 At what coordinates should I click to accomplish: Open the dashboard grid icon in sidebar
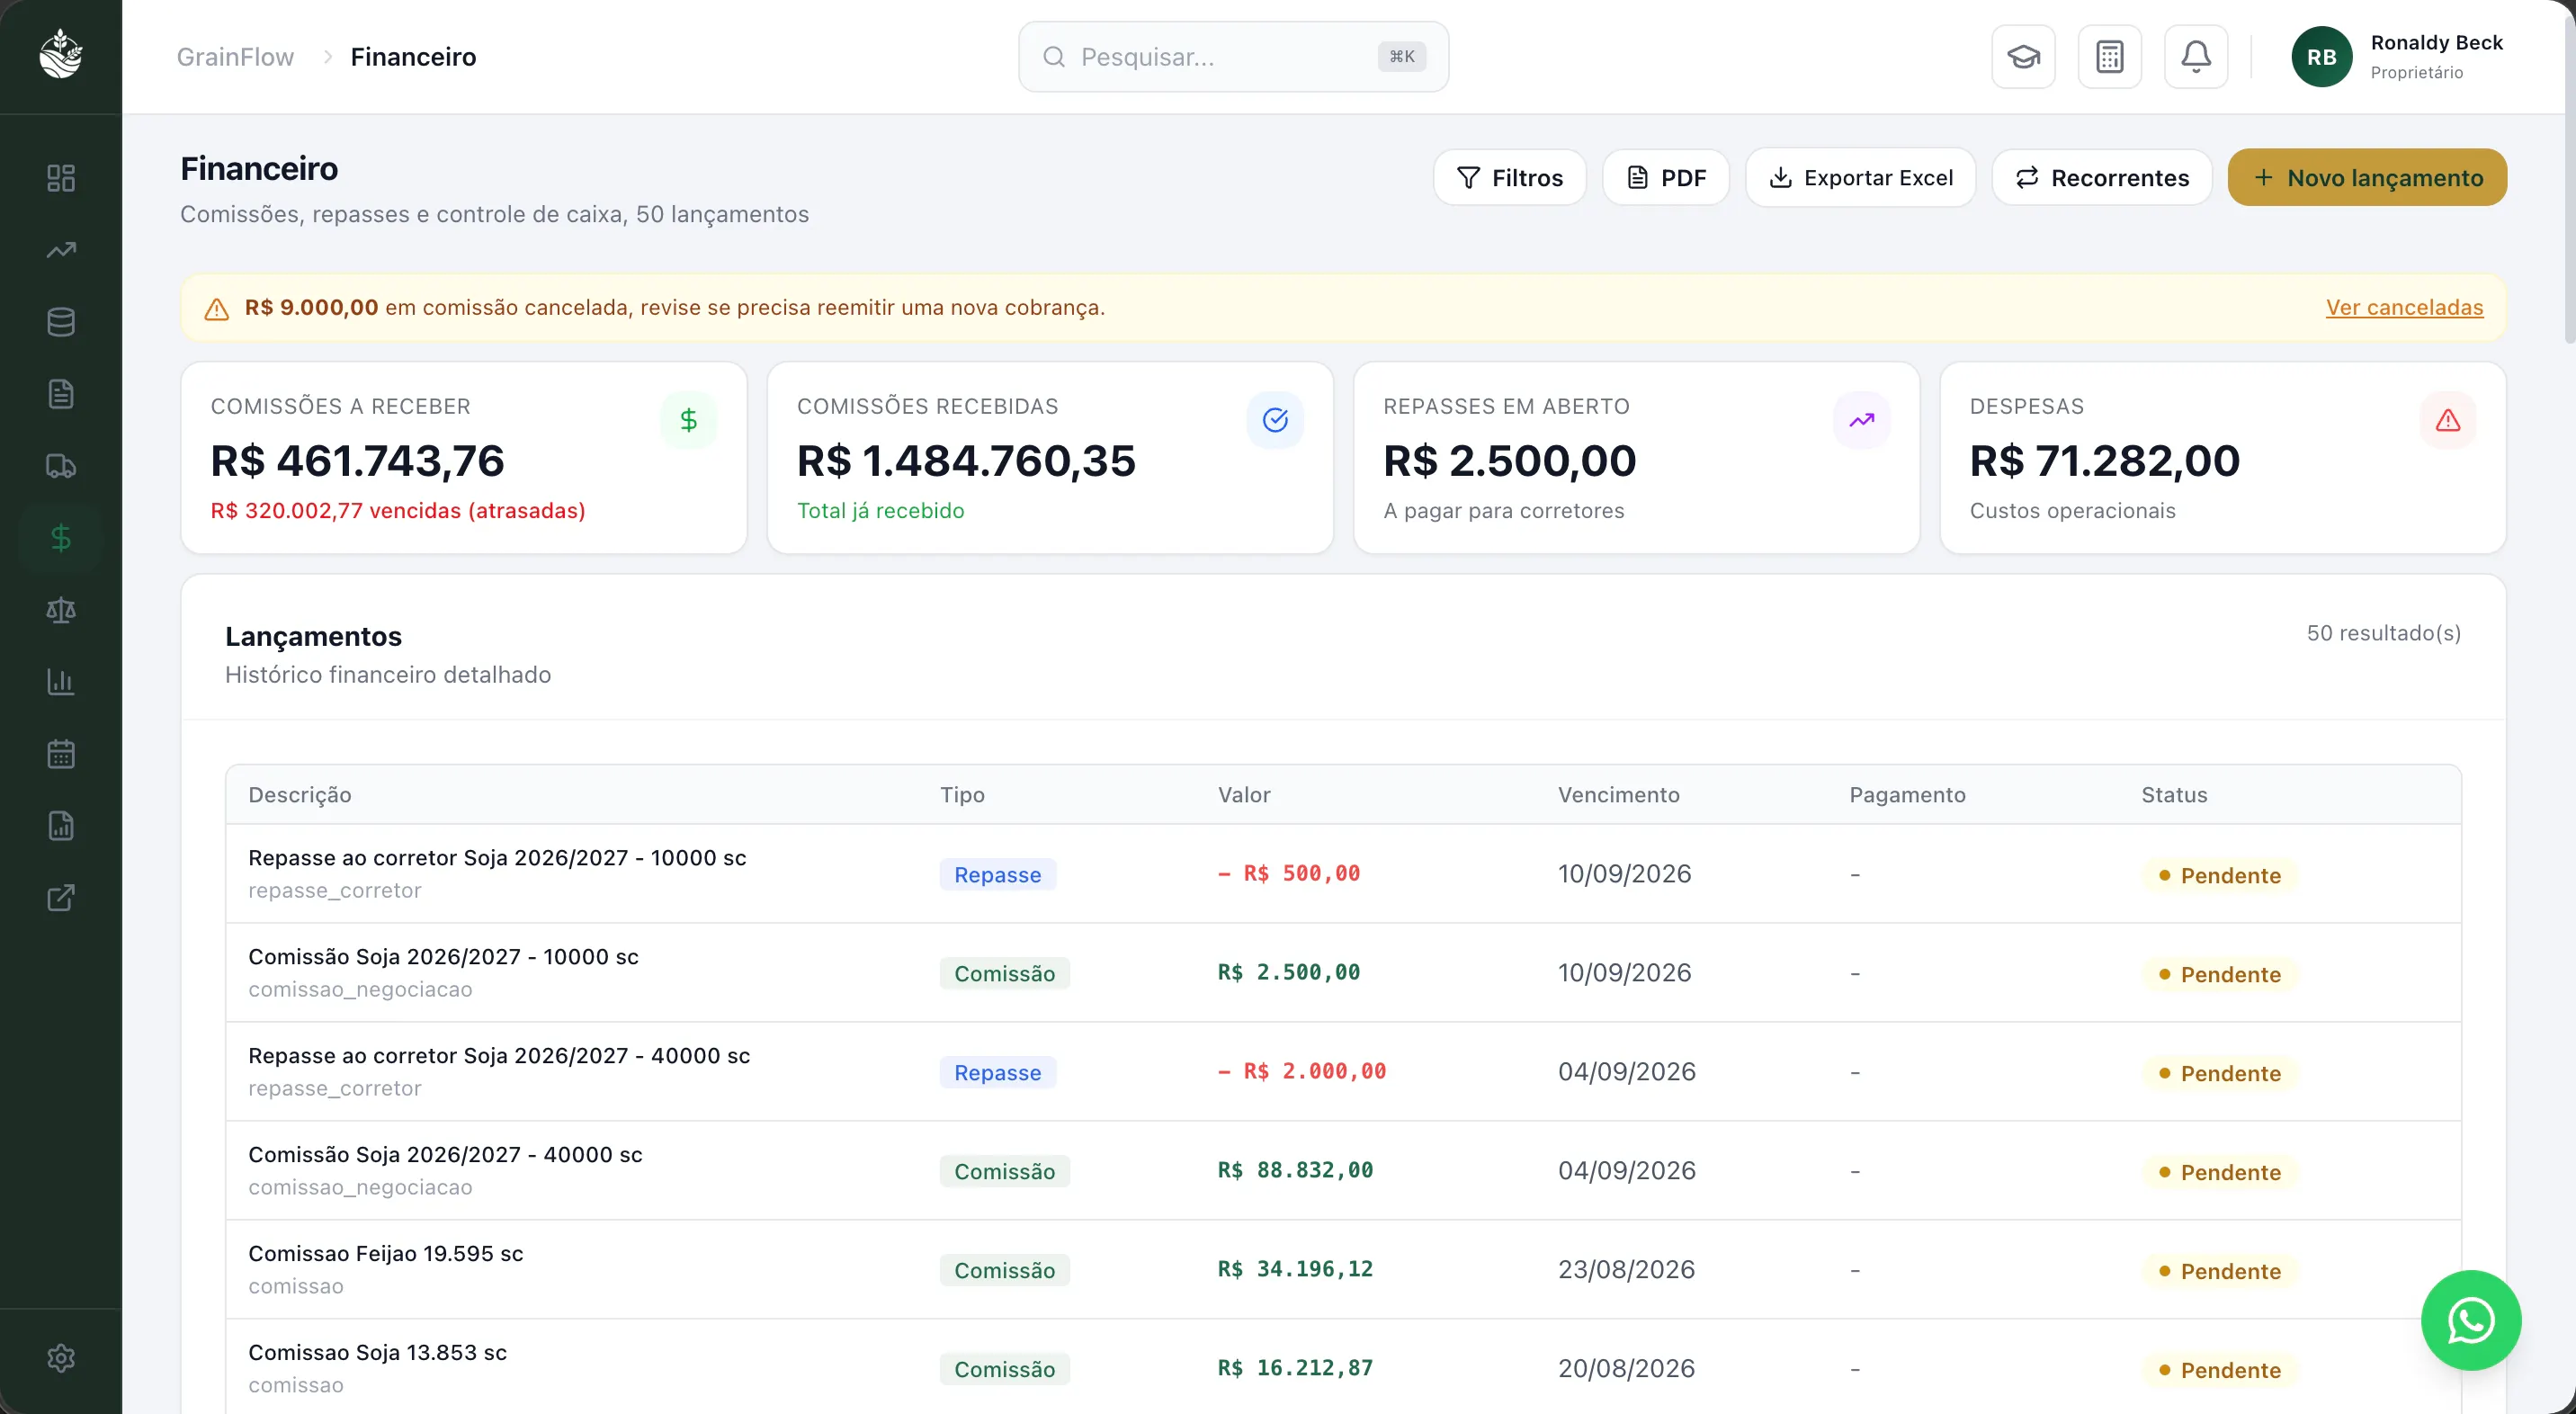(x=61, y=178)
